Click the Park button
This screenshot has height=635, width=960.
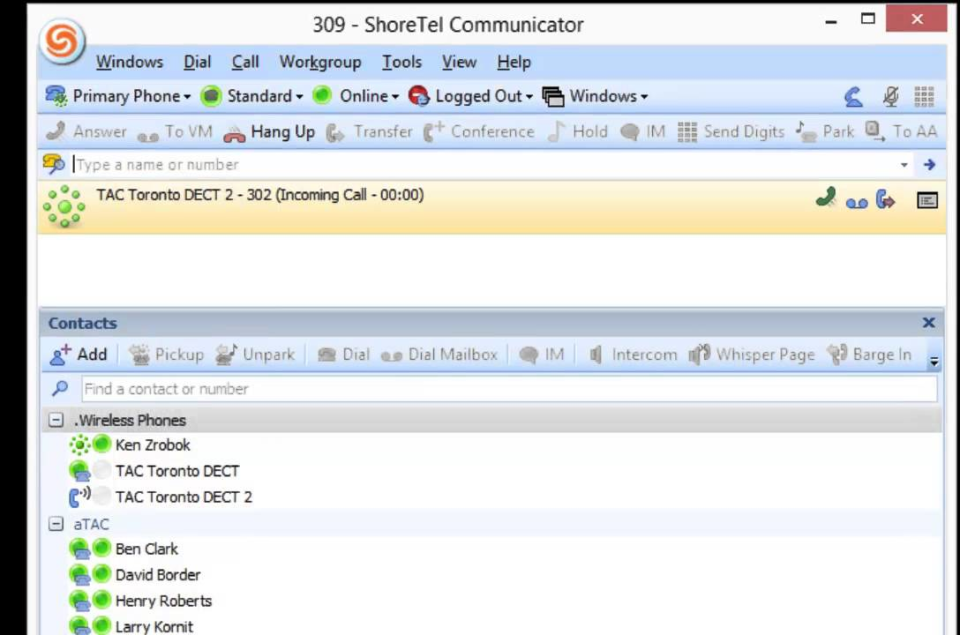click(825, 132)
